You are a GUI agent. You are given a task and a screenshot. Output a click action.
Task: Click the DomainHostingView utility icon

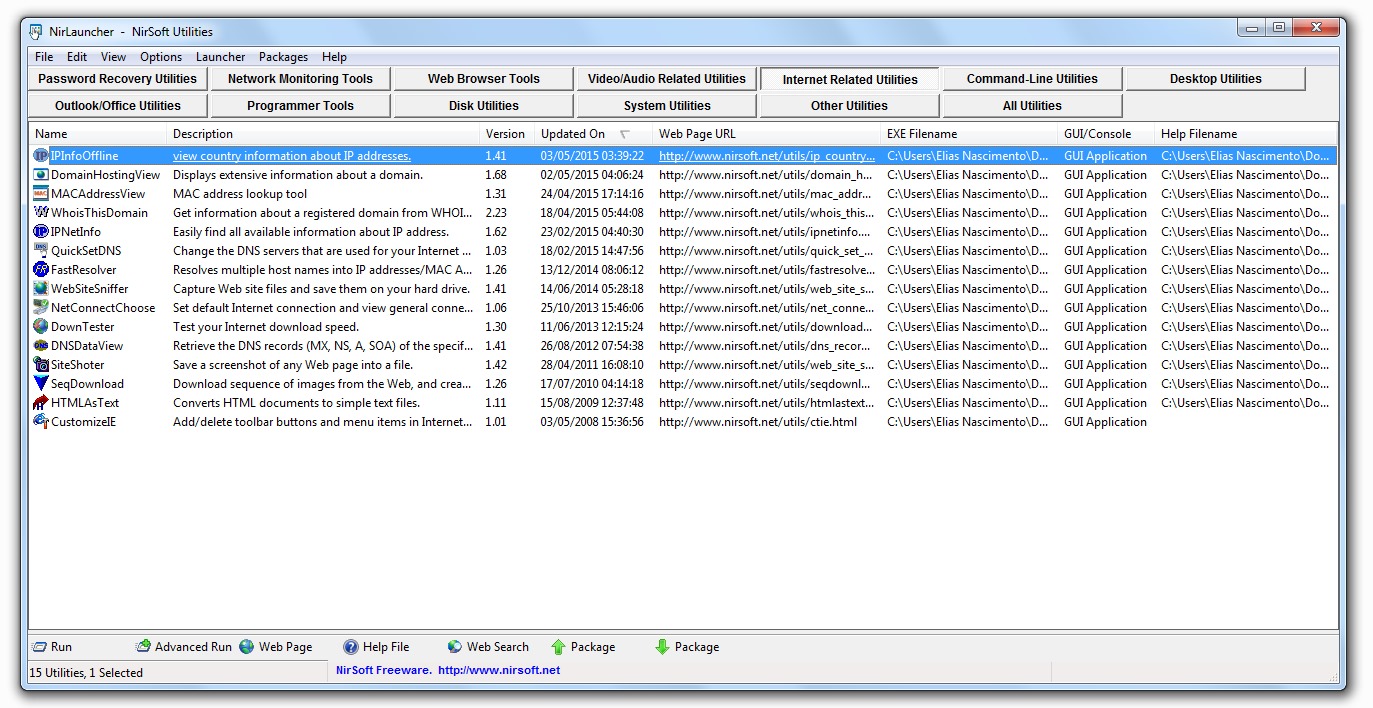click(41, 175)
